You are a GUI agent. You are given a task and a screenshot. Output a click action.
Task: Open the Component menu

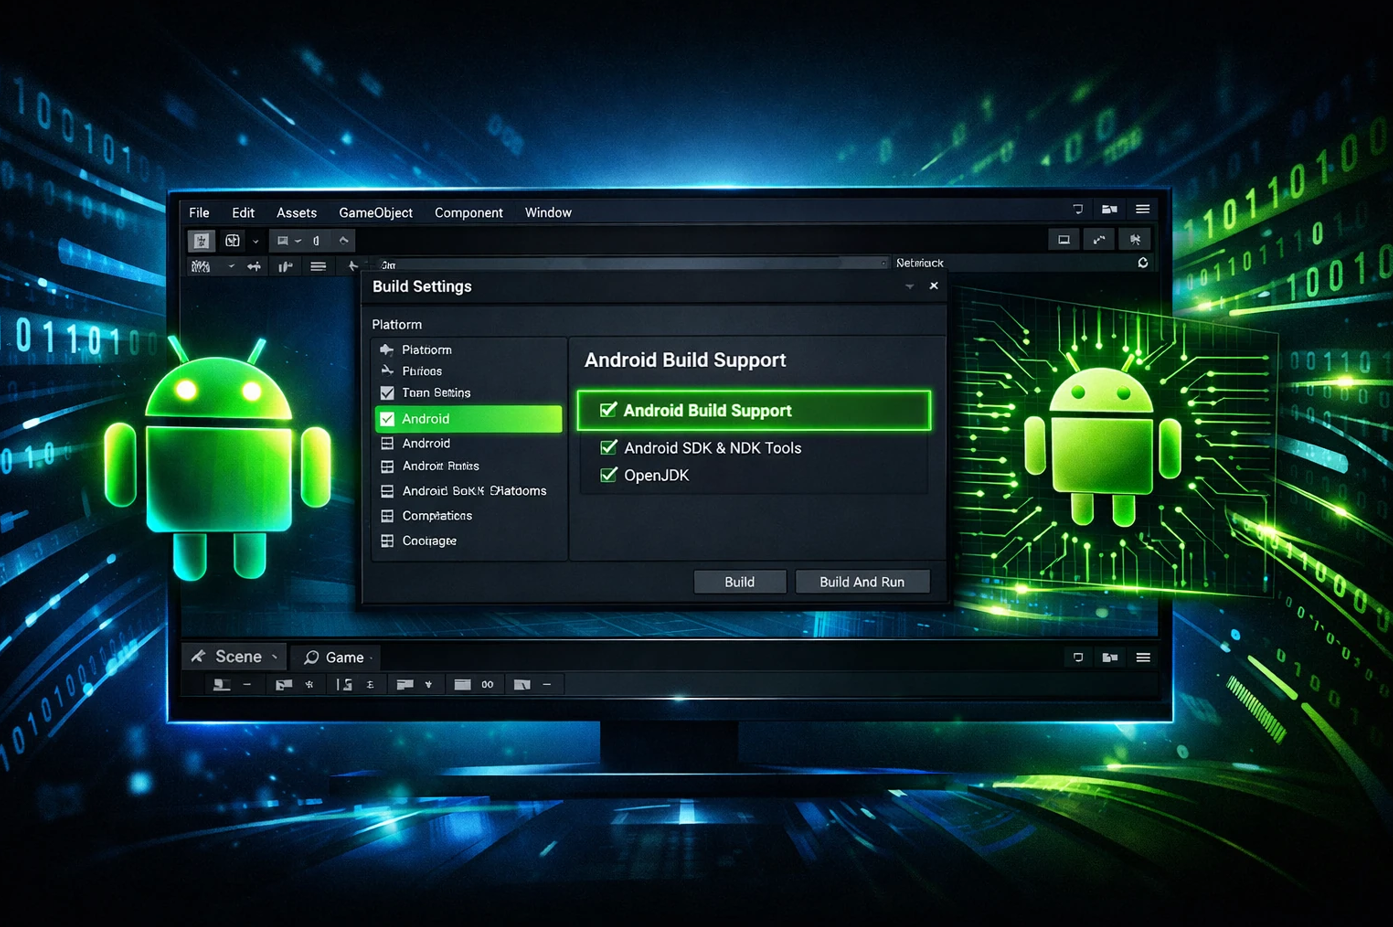pyautogui.click(x=468, y=213)
